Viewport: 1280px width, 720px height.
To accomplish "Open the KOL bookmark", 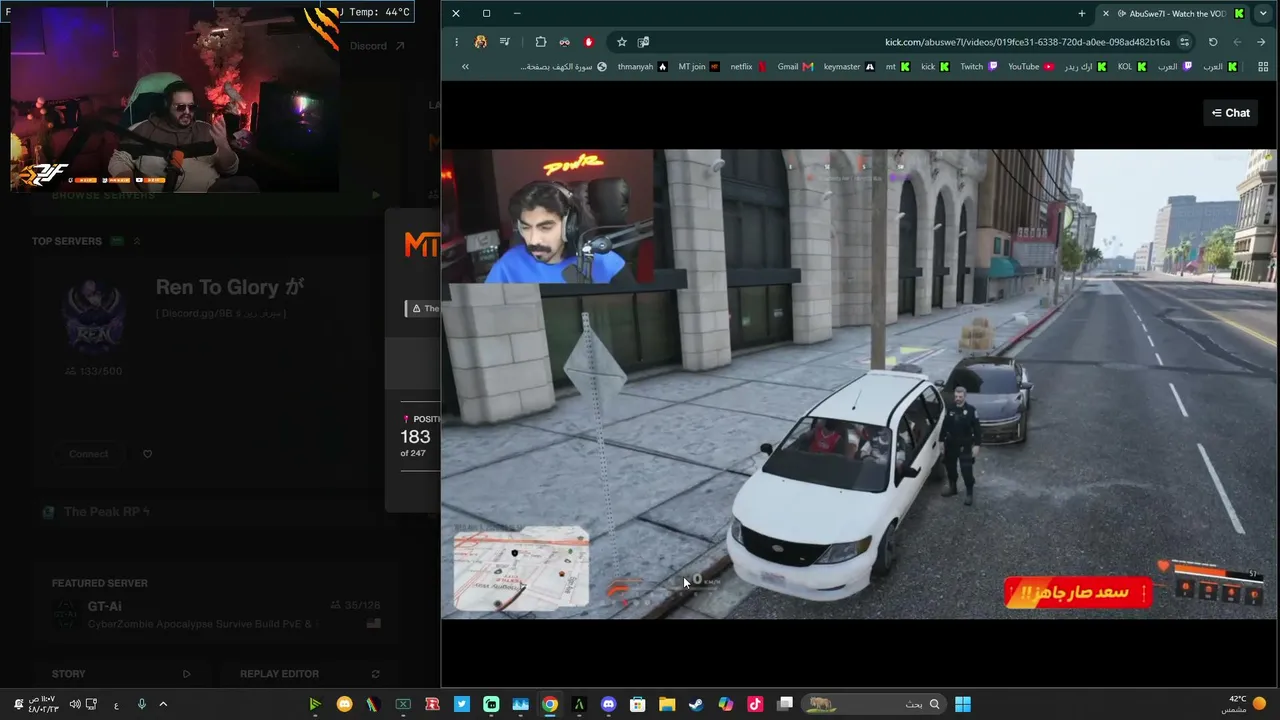I will pyautogui.click(x=1131, y=67).
